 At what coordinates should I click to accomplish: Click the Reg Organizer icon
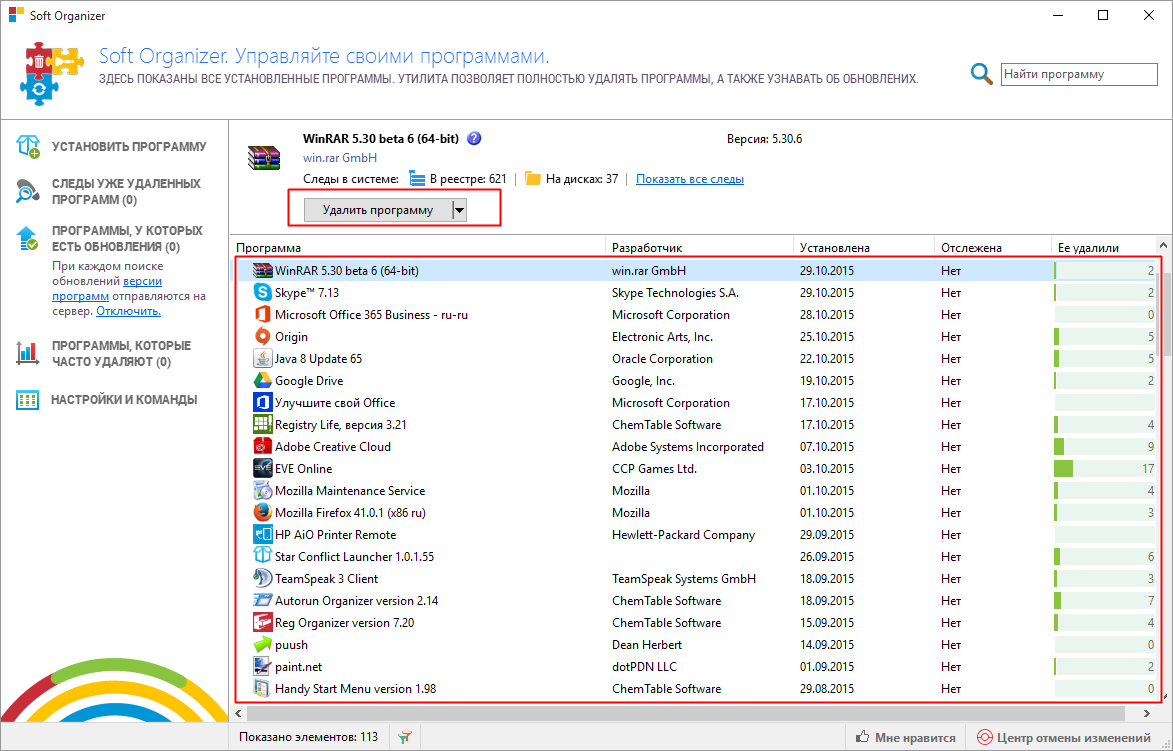coord(262,622)
